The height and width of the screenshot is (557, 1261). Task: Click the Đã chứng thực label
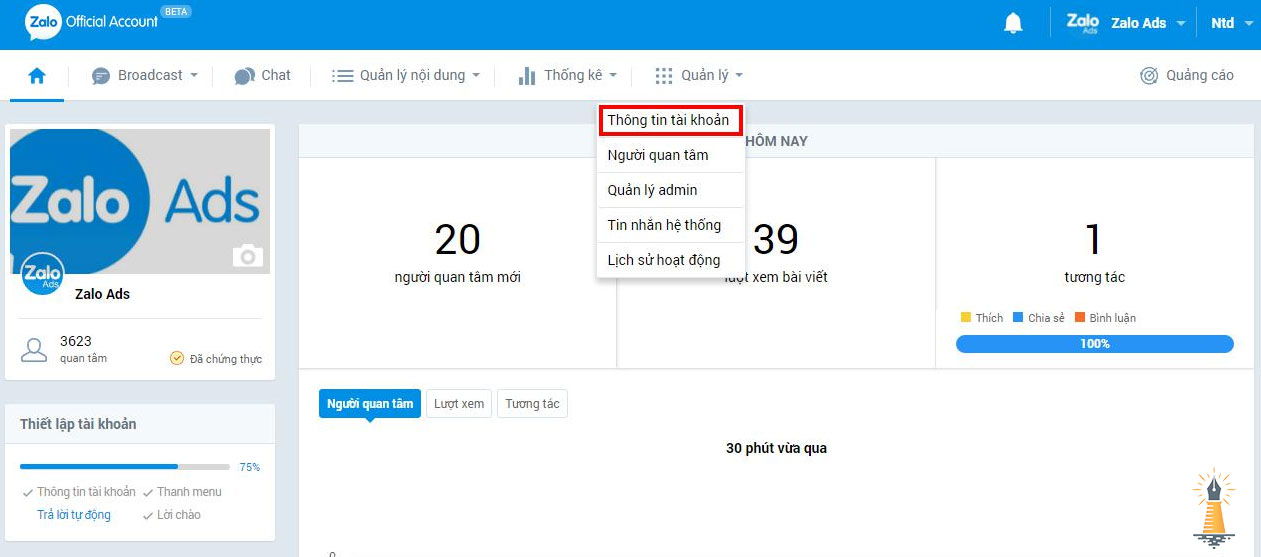(x=226, y=359)
